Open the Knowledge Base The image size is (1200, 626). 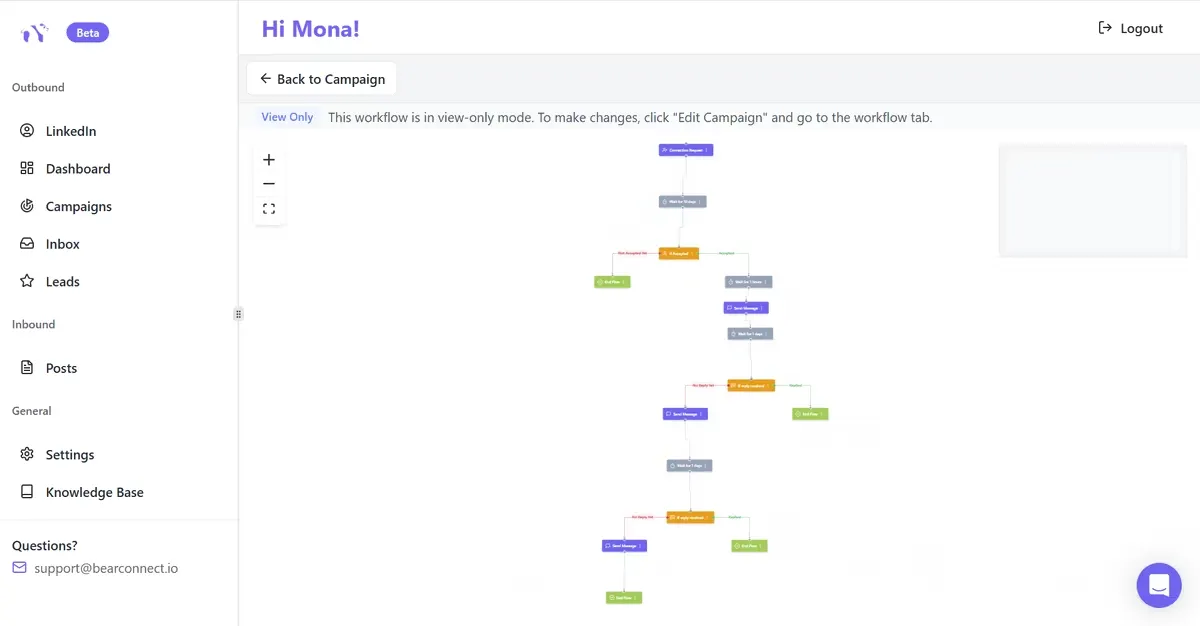coord(94,492)
